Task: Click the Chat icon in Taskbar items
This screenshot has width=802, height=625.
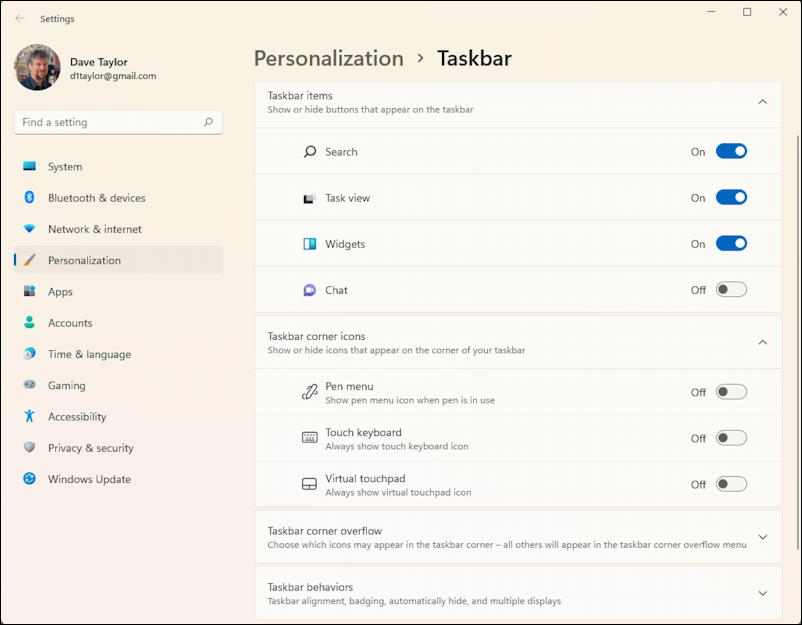Action: click(x=309, y=290)
